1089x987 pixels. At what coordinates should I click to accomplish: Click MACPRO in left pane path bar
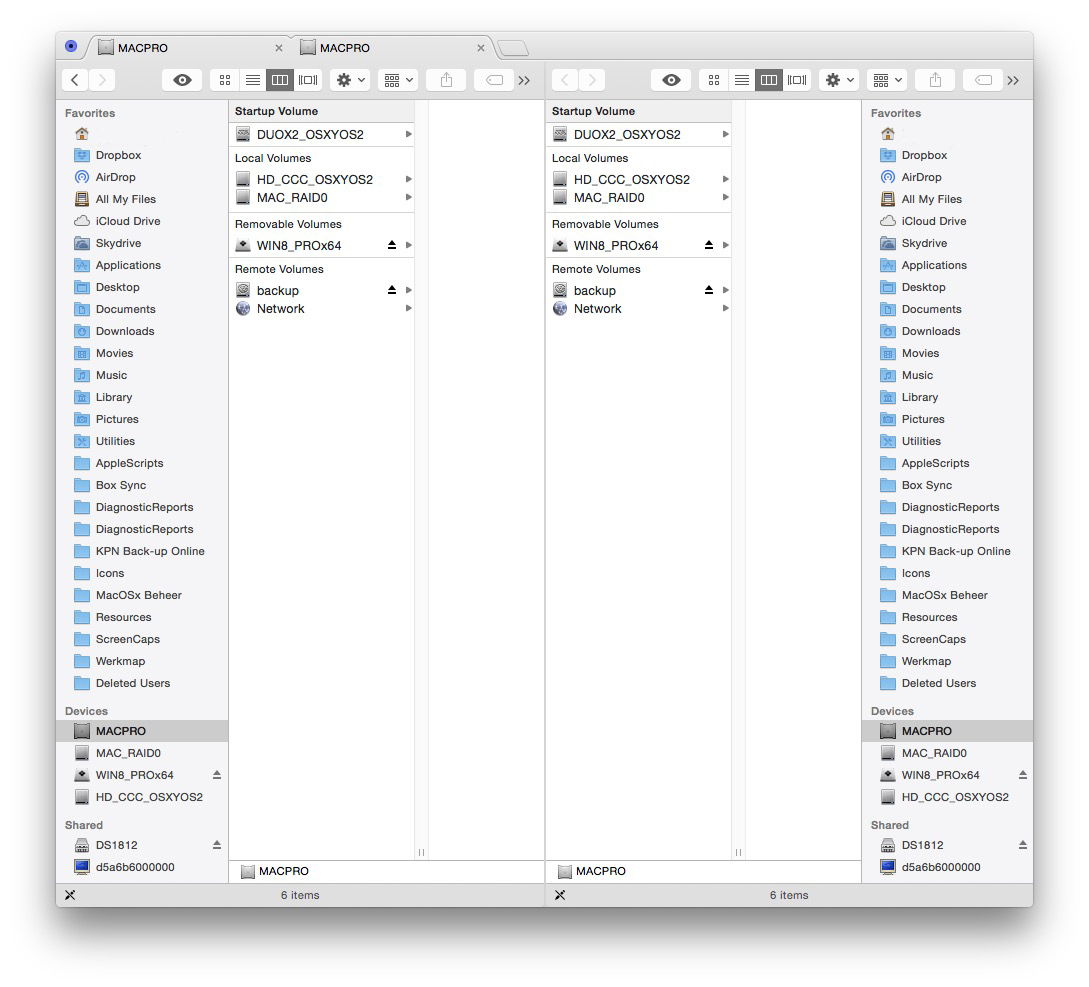[275, 871]
